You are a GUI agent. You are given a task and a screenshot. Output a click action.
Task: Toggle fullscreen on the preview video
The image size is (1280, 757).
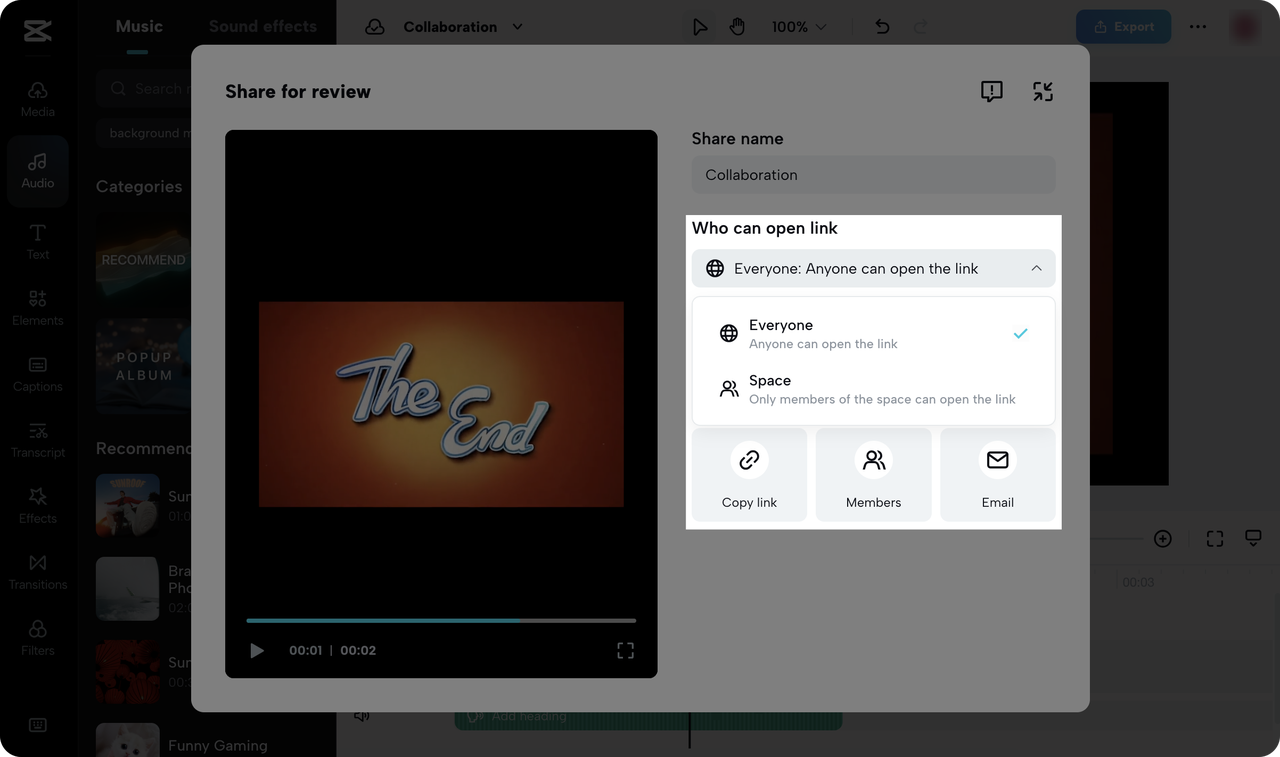tap(626, 651)
